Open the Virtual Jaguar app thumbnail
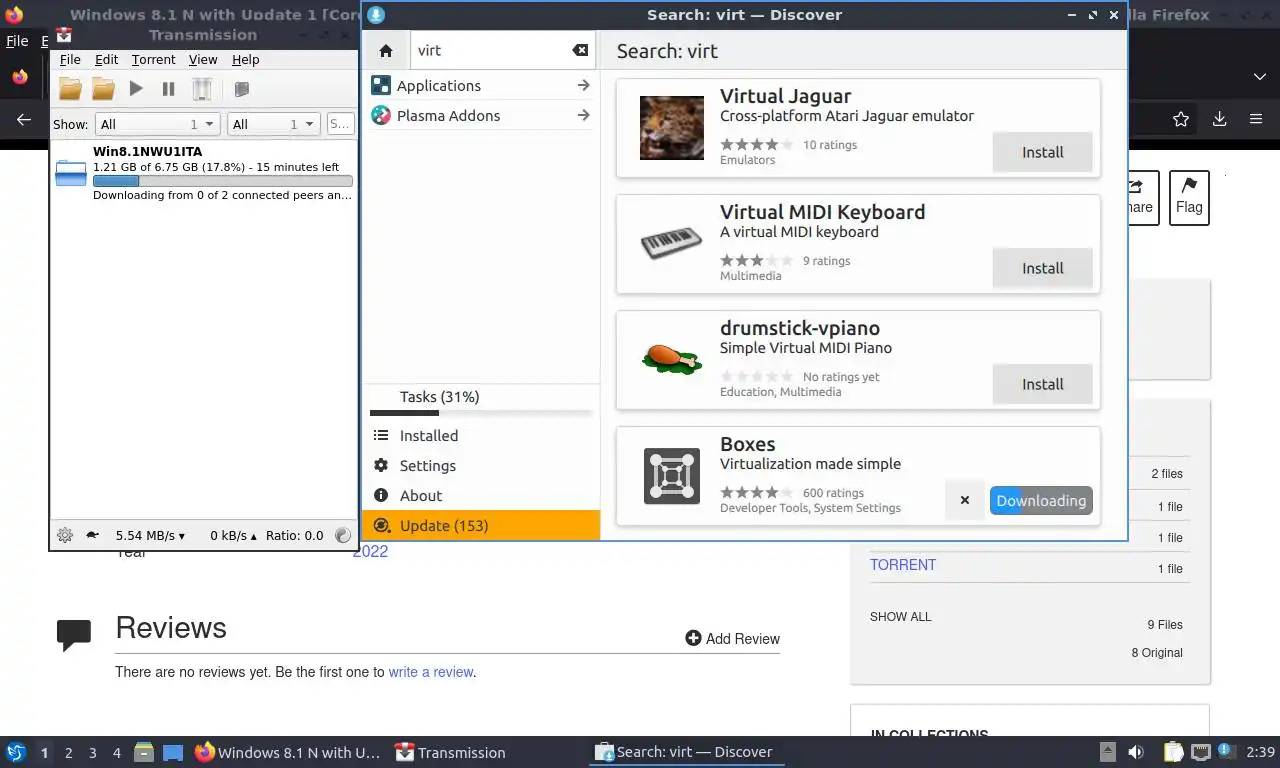 point(672,128)
